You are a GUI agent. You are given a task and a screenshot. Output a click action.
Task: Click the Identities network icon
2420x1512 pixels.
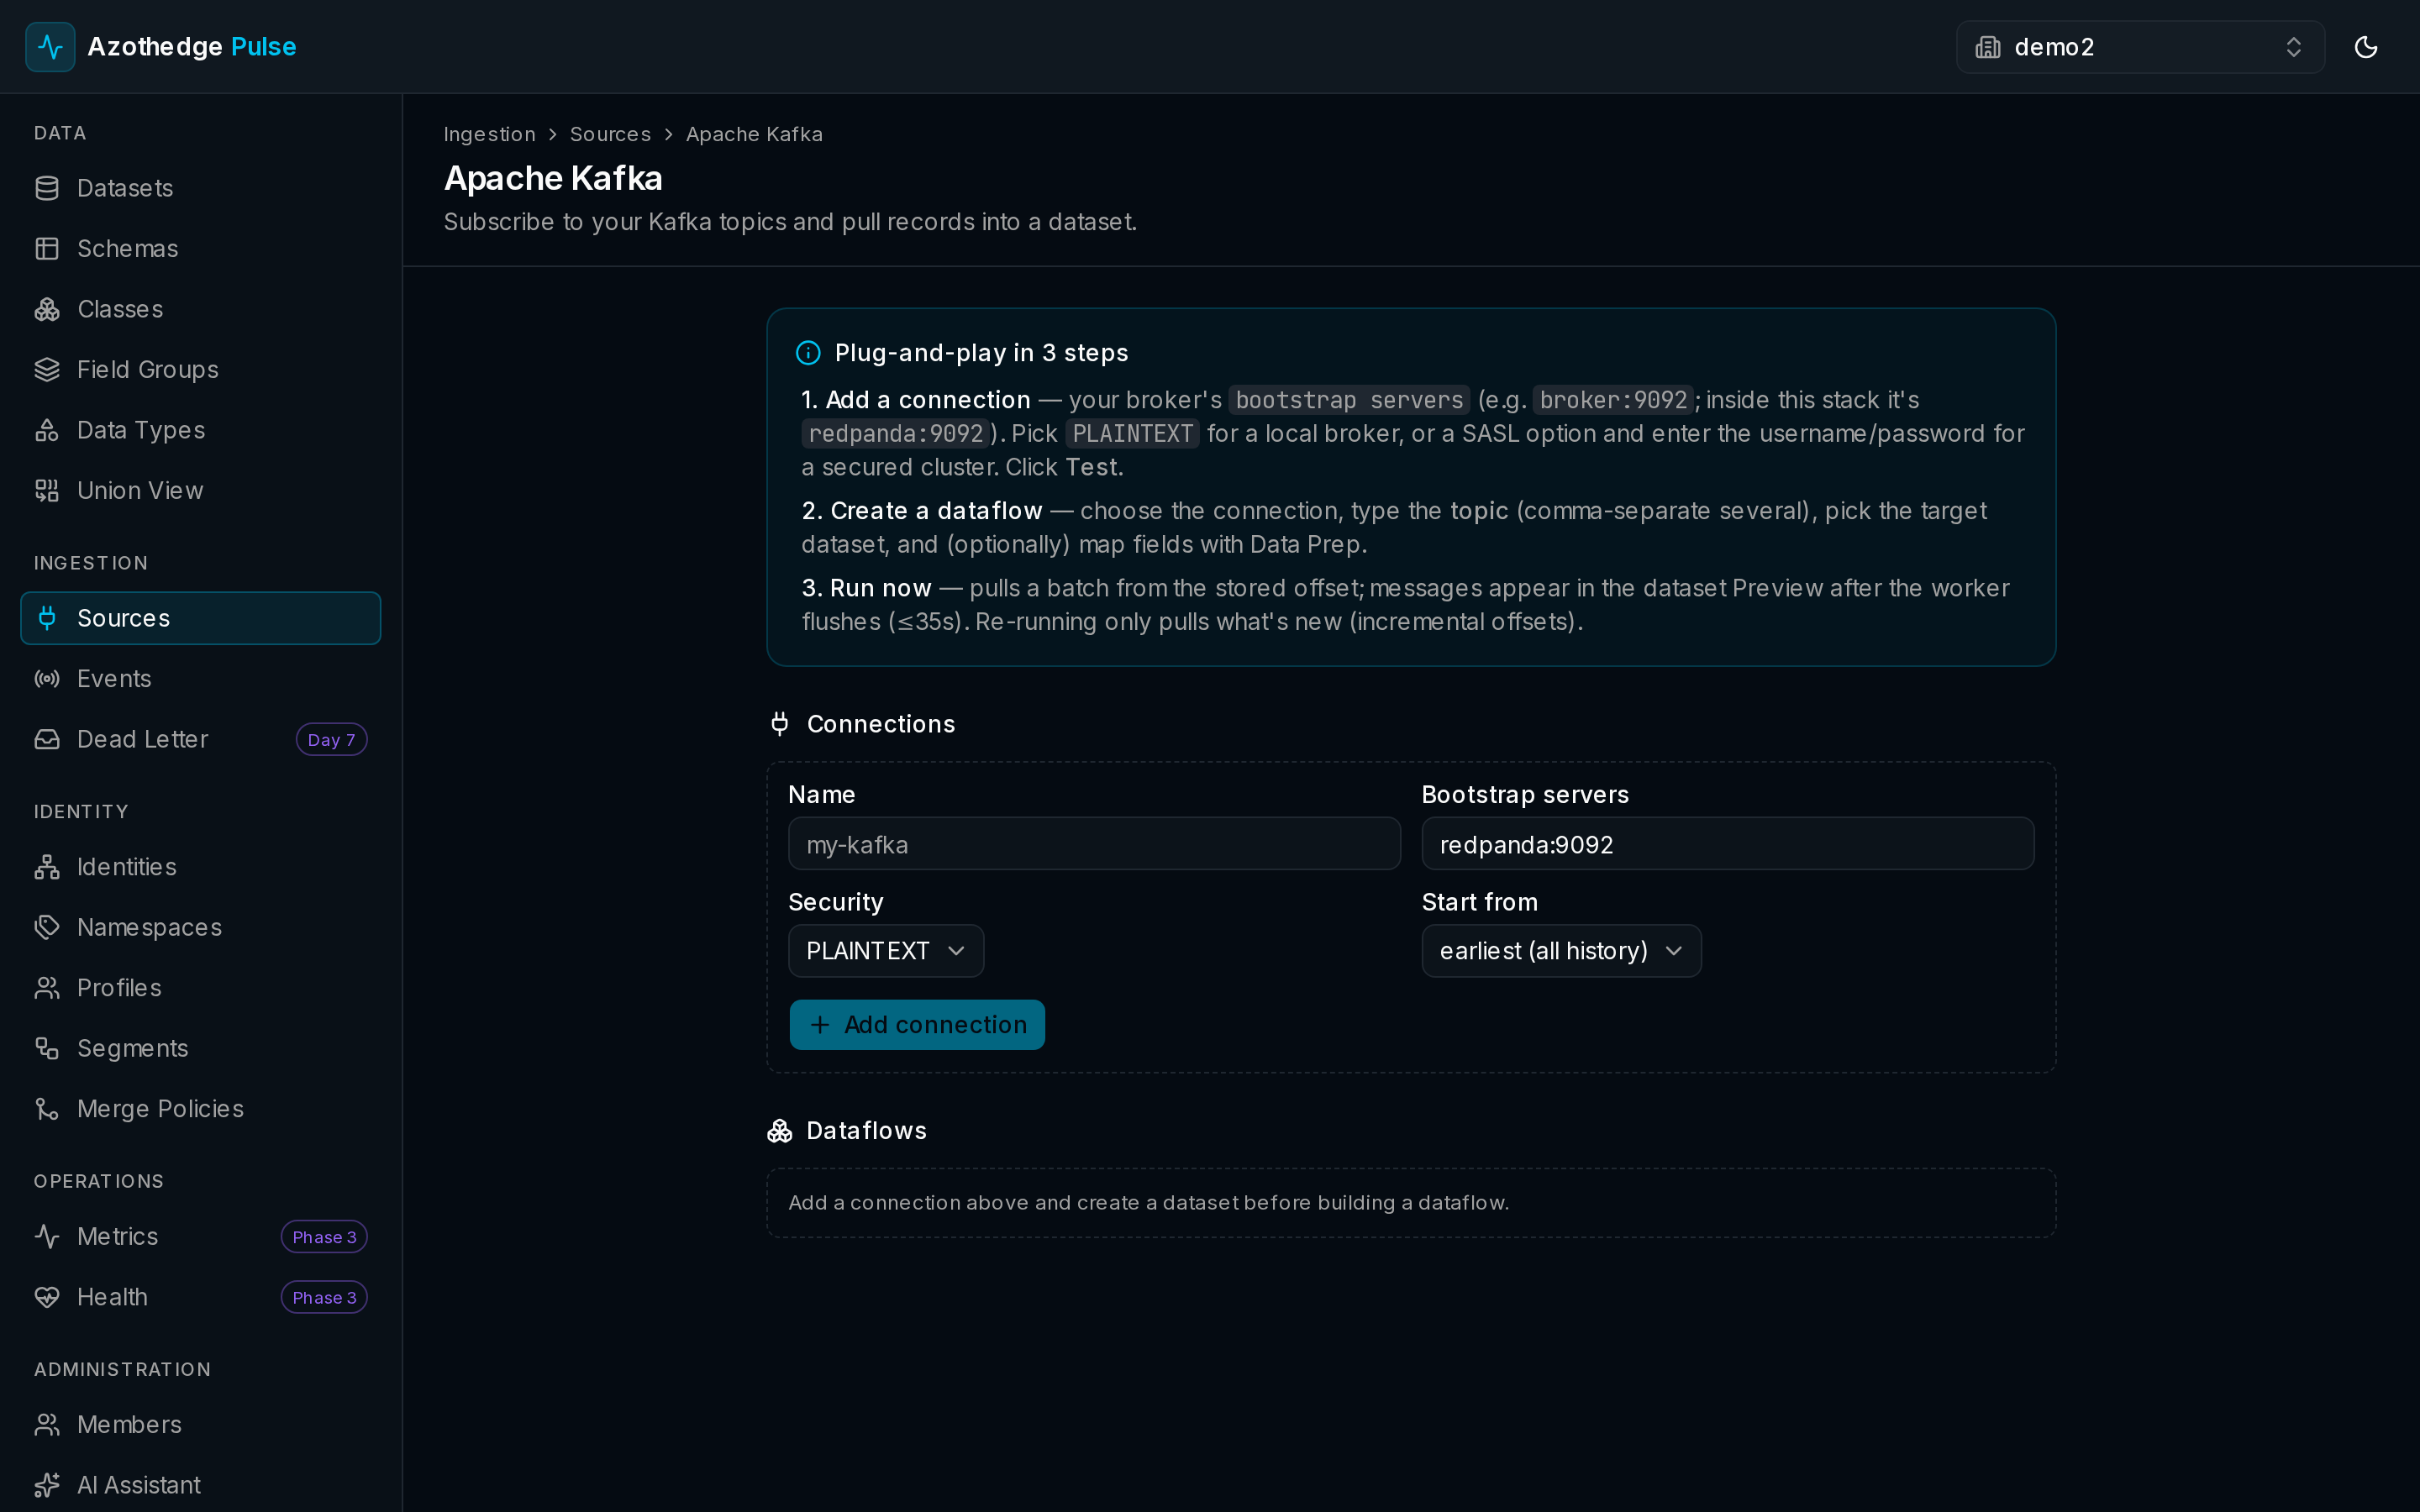pos(47,867)
